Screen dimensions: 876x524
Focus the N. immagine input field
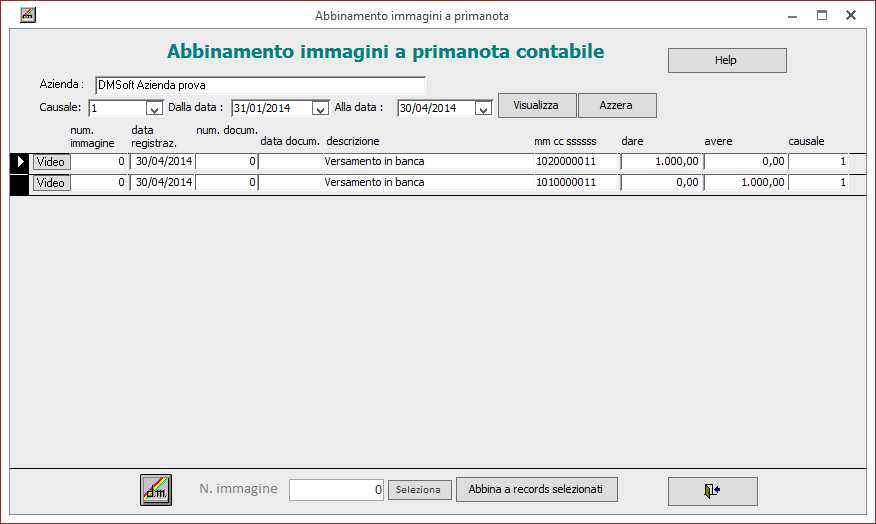(x=336, y=490)
